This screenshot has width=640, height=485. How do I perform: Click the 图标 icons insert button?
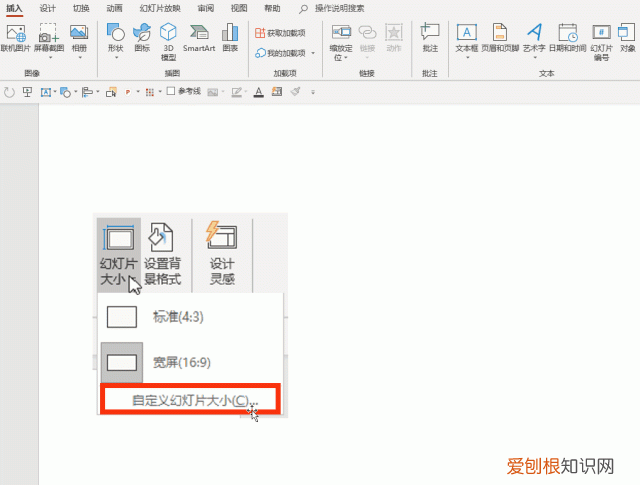(x=142, y=38)
